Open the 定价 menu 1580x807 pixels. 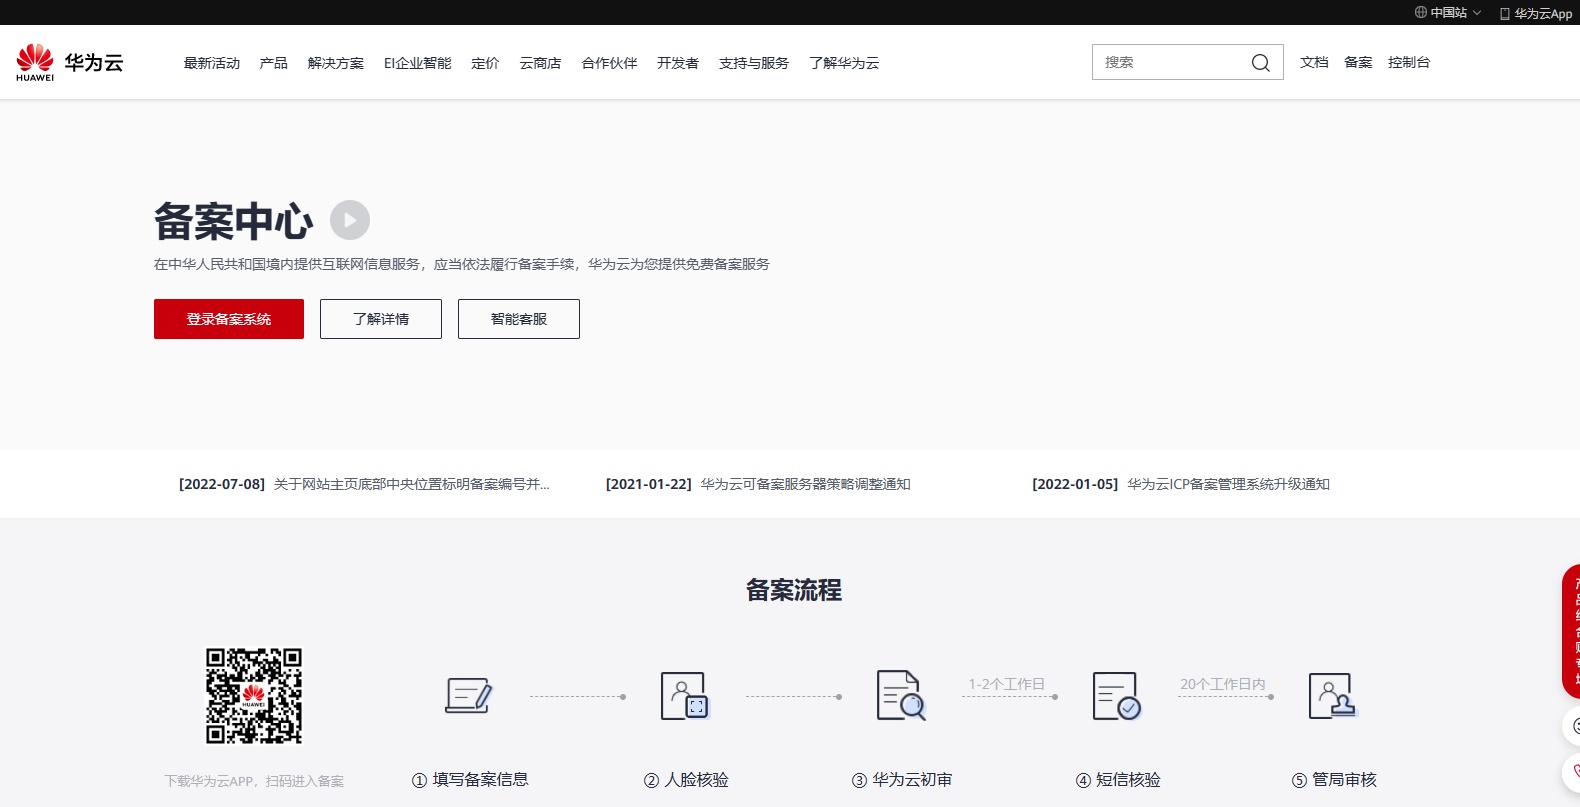[x=485, y=63]
